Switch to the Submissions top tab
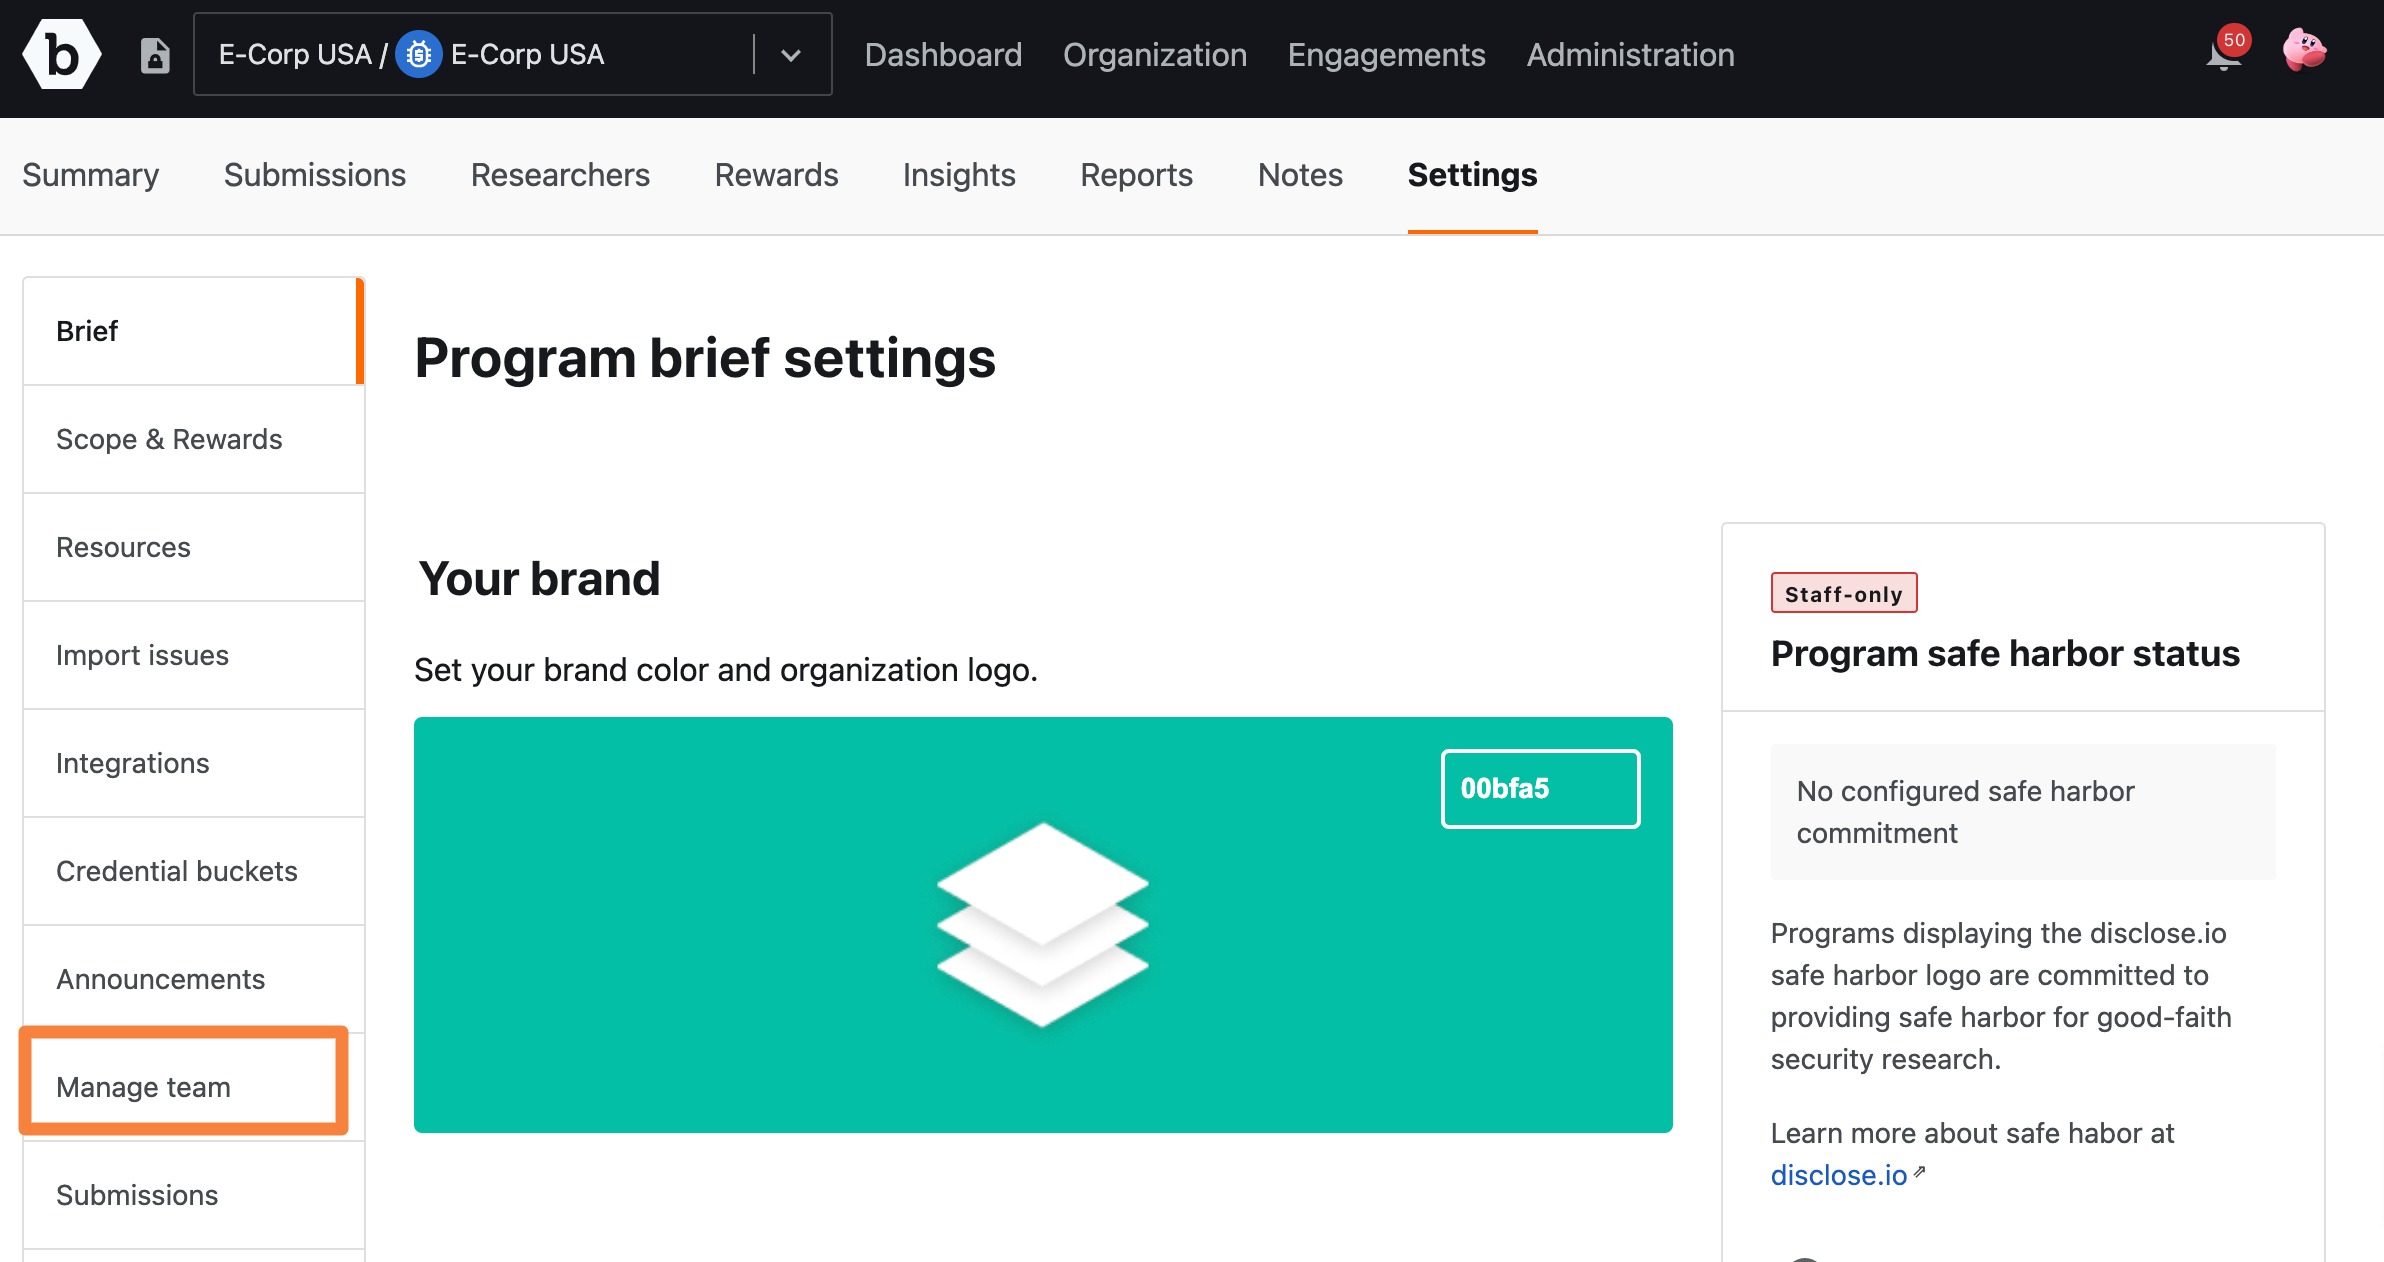 [315, 175]
